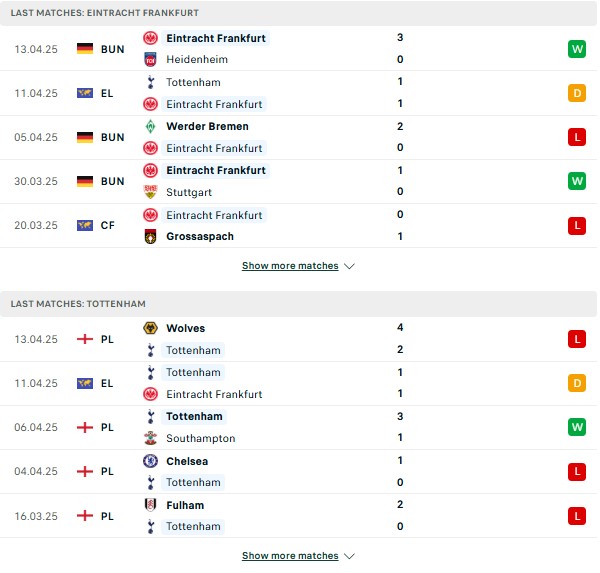600x573 pixels.
Task: Click the Grossaspach club crest icon
Action: click(150, 237)
